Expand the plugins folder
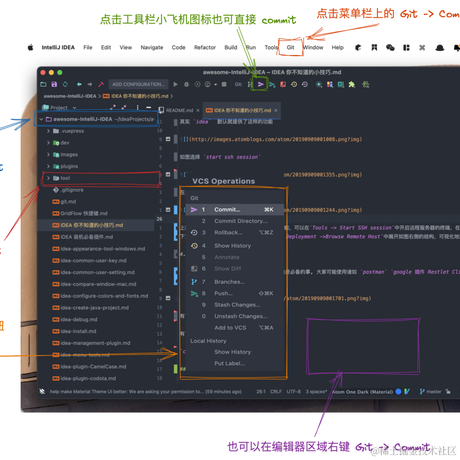 pyautogui.click(x=48, y=166)
